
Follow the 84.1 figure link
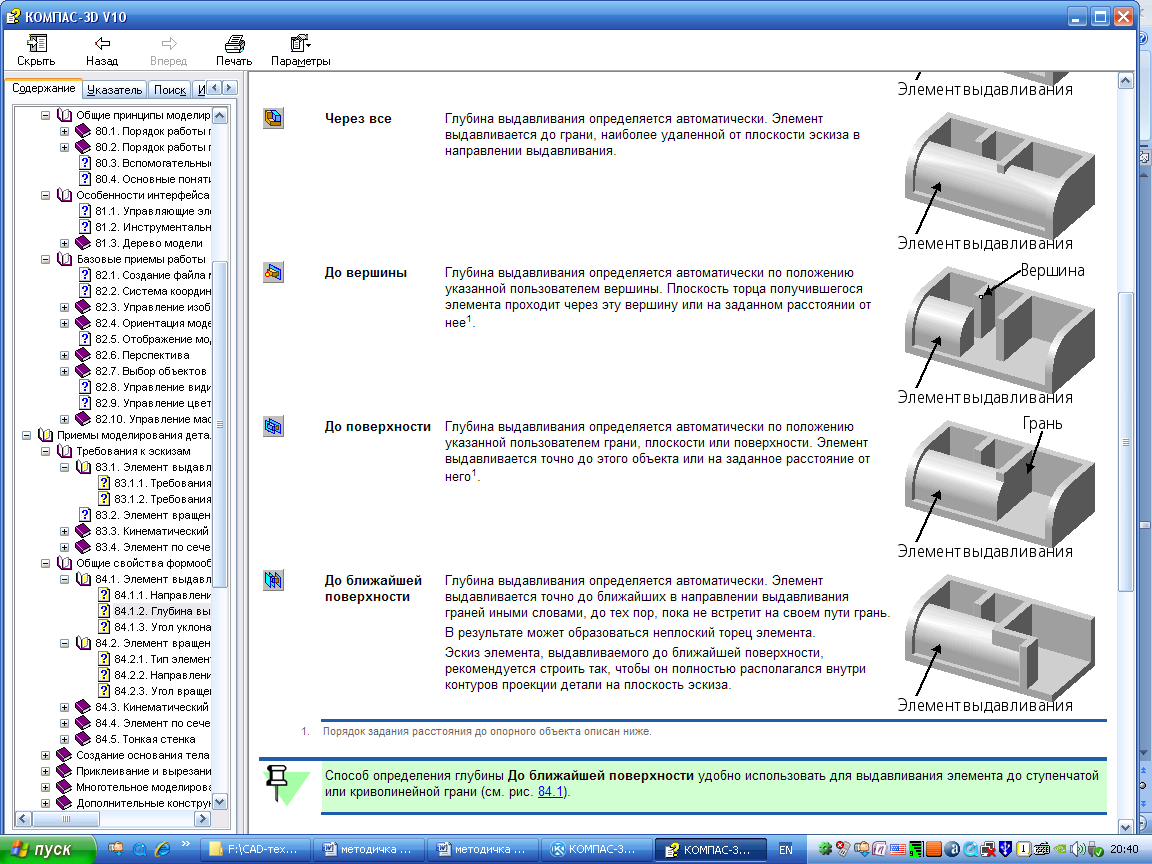click(x=550, y=791)
